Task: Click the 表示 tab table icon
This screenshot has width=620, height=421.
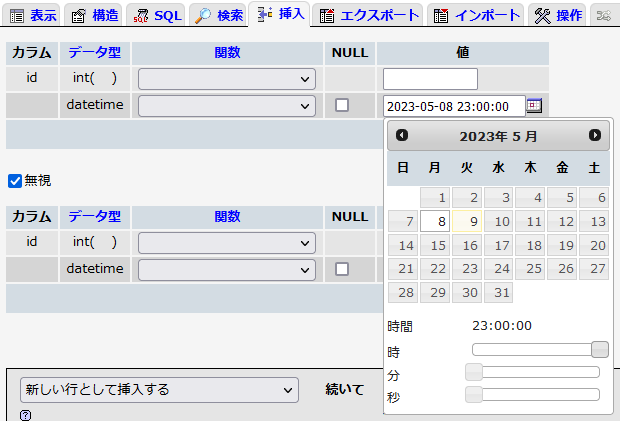Action: (x=17, y=16)
